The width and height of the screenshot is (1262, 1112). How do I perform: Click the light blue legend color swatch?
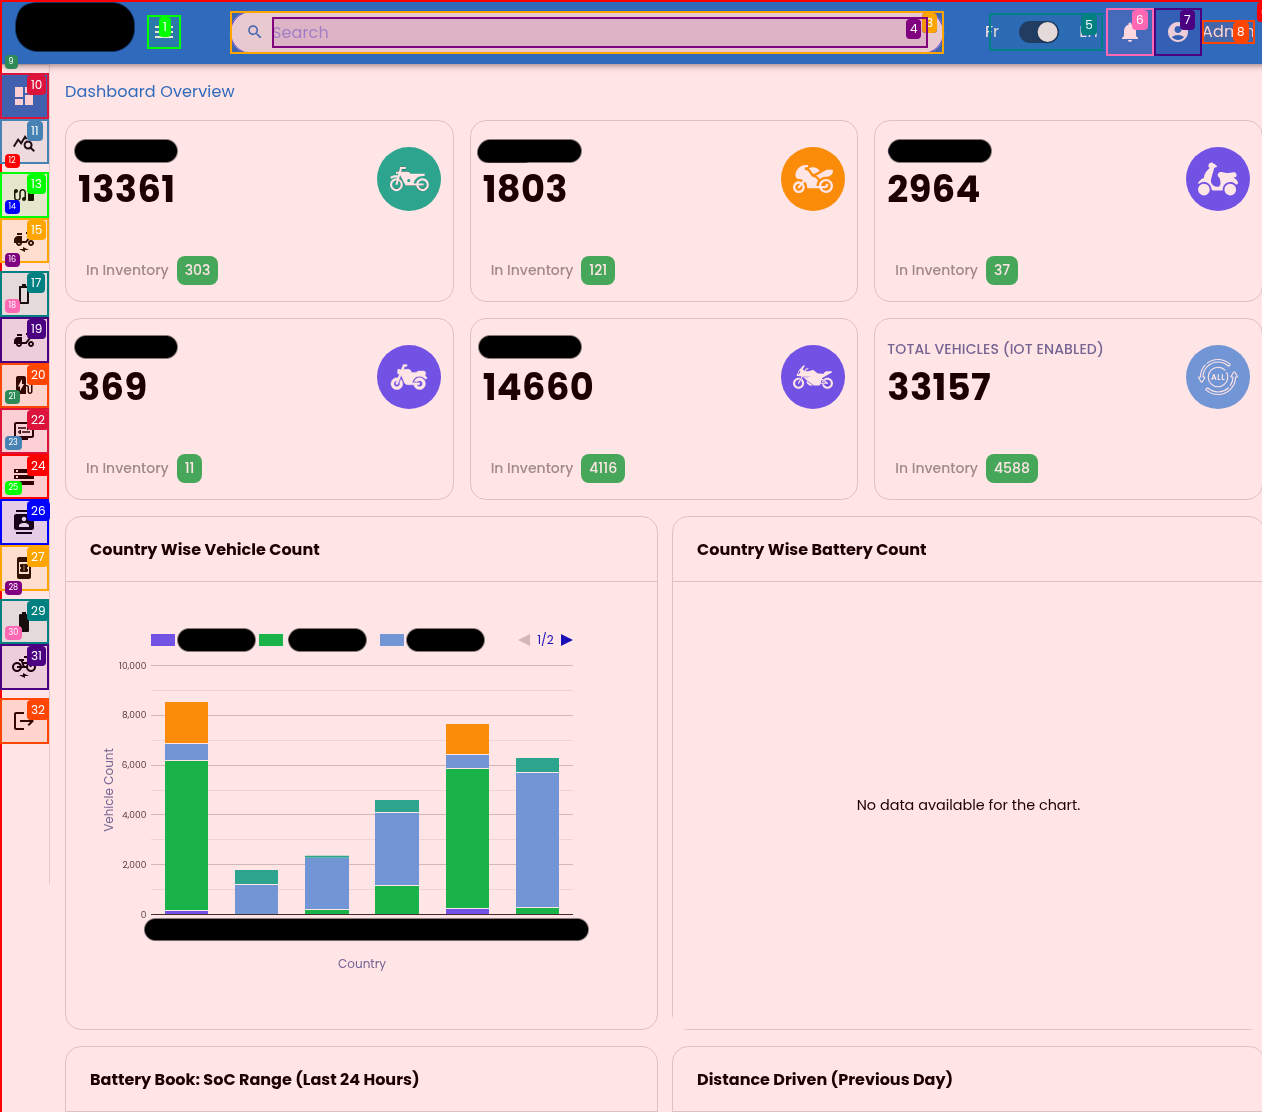392,640
